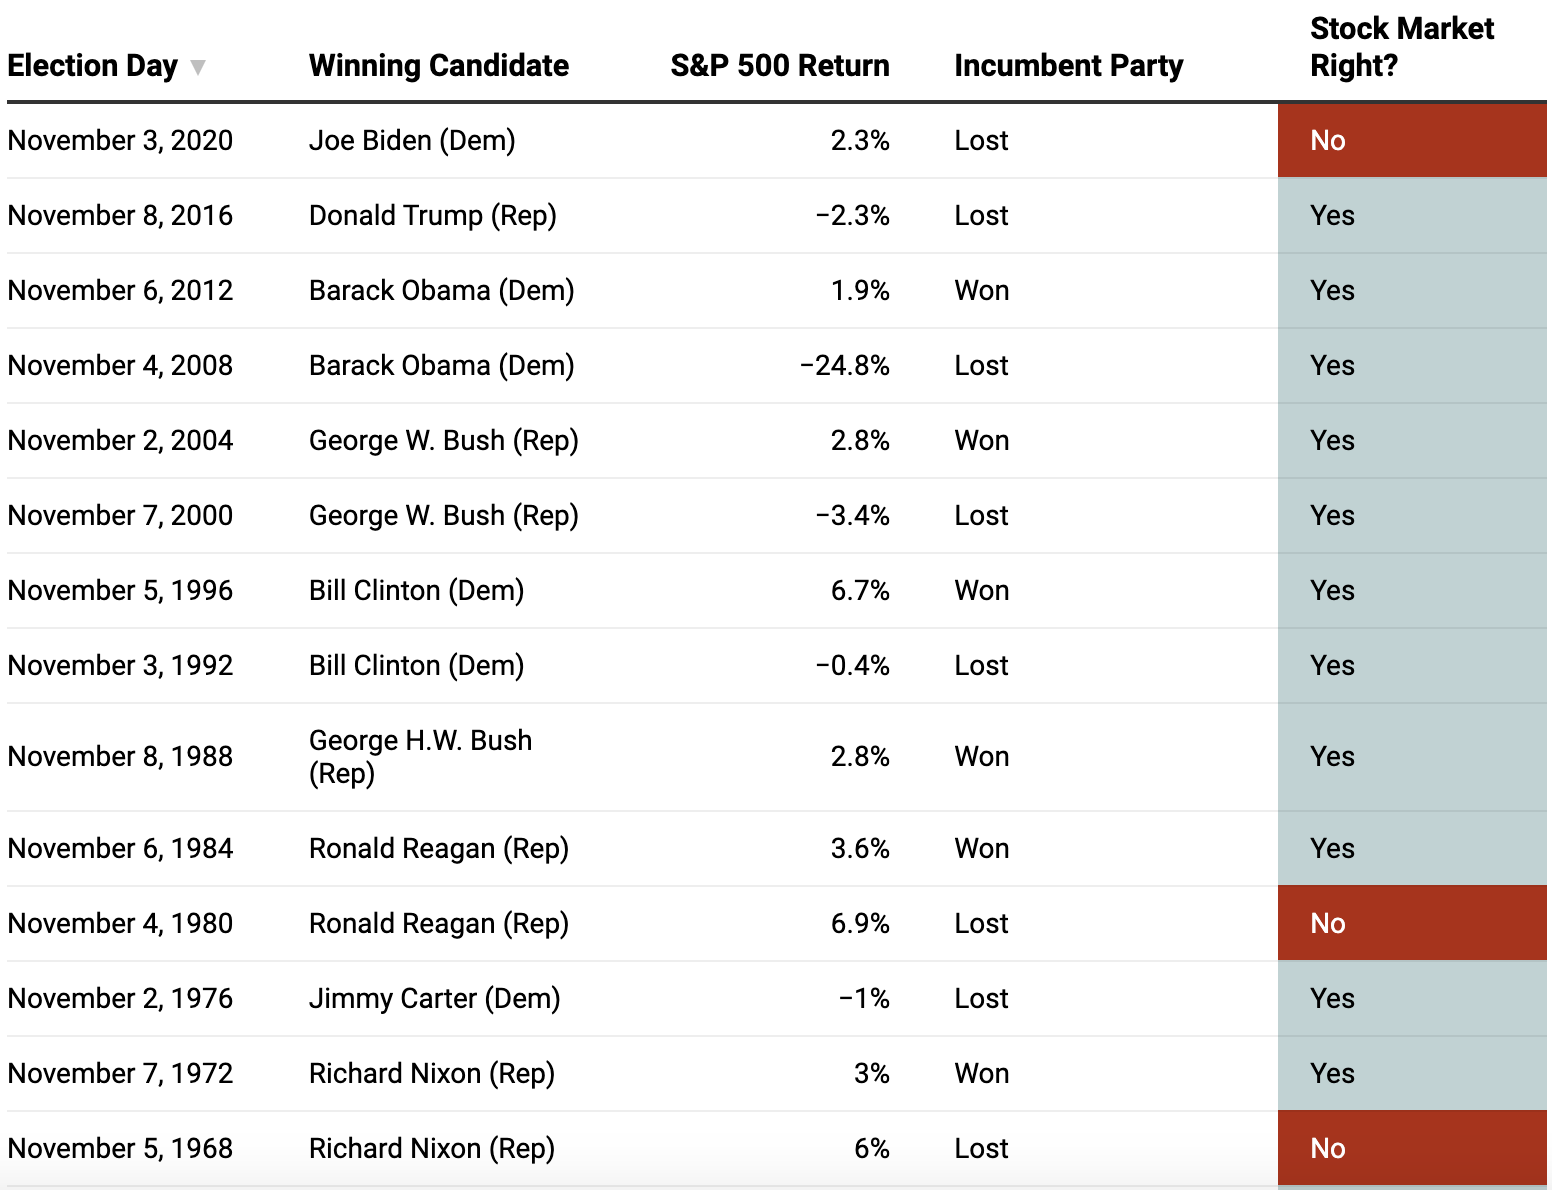Click the Stock Market Right? header

[1401, 47]
